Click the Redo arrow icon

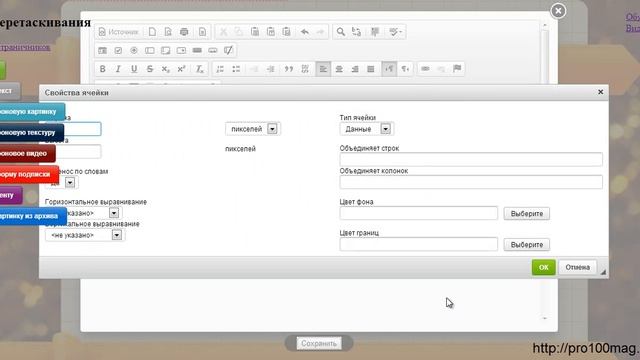tap(320, 32)
